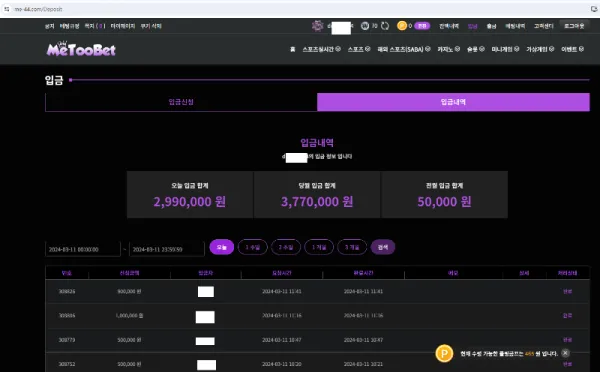Image resolution: width=600 pixels, height=372 pixels.
Task: Click the 로그아웃 logout button
Action: coord(574,26)
